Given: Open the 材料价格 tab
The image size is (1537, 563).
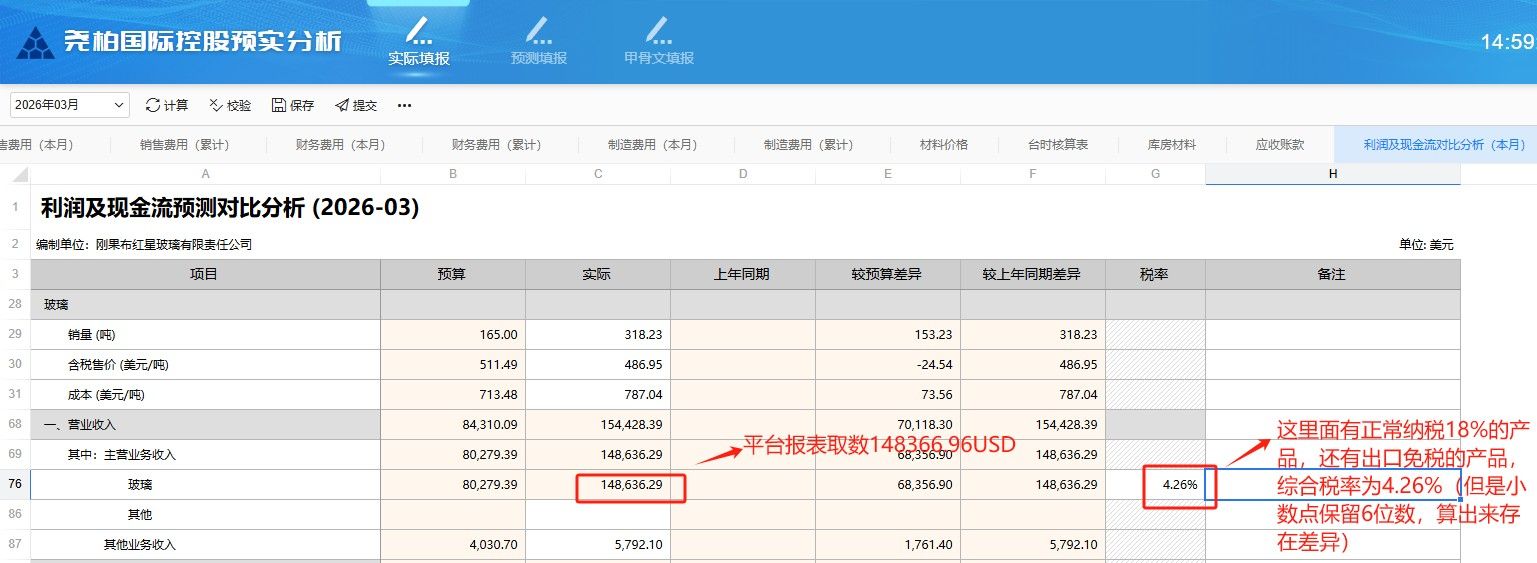Looking at the screenshot, I should pos(944,145).
